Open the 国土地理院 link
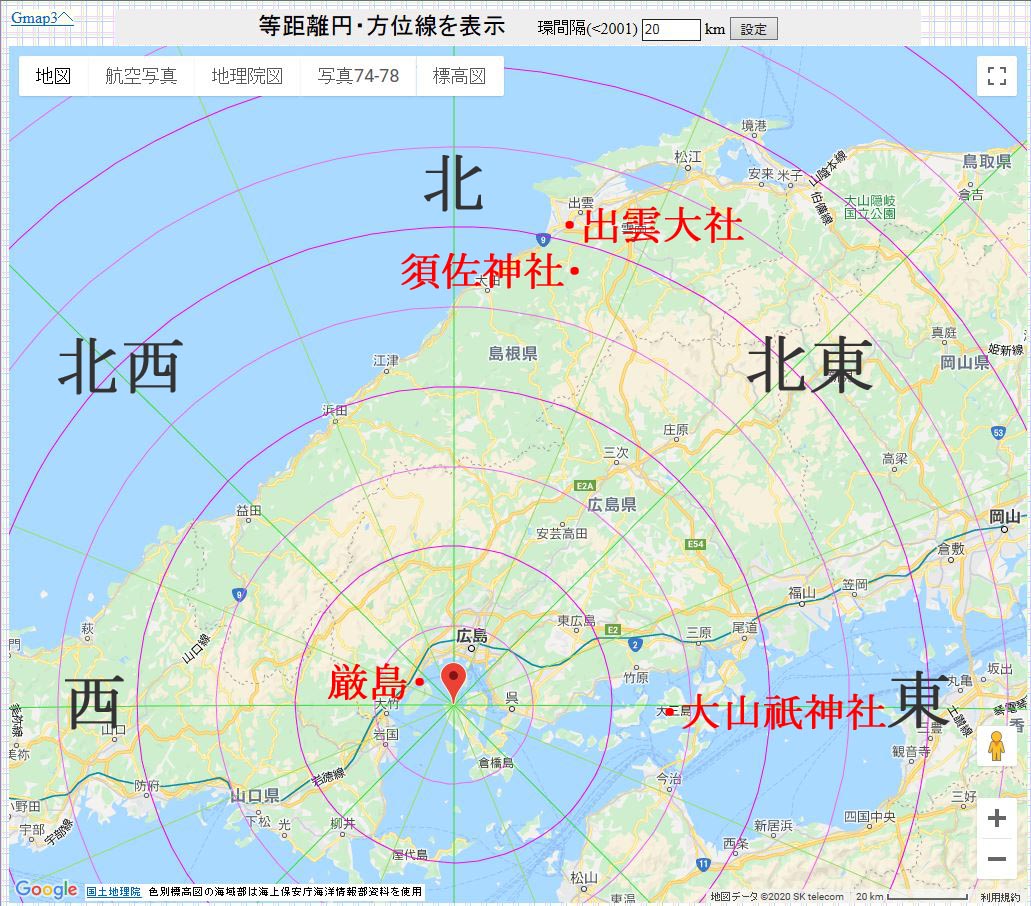 pyautogui.click(x=114, y=892)
